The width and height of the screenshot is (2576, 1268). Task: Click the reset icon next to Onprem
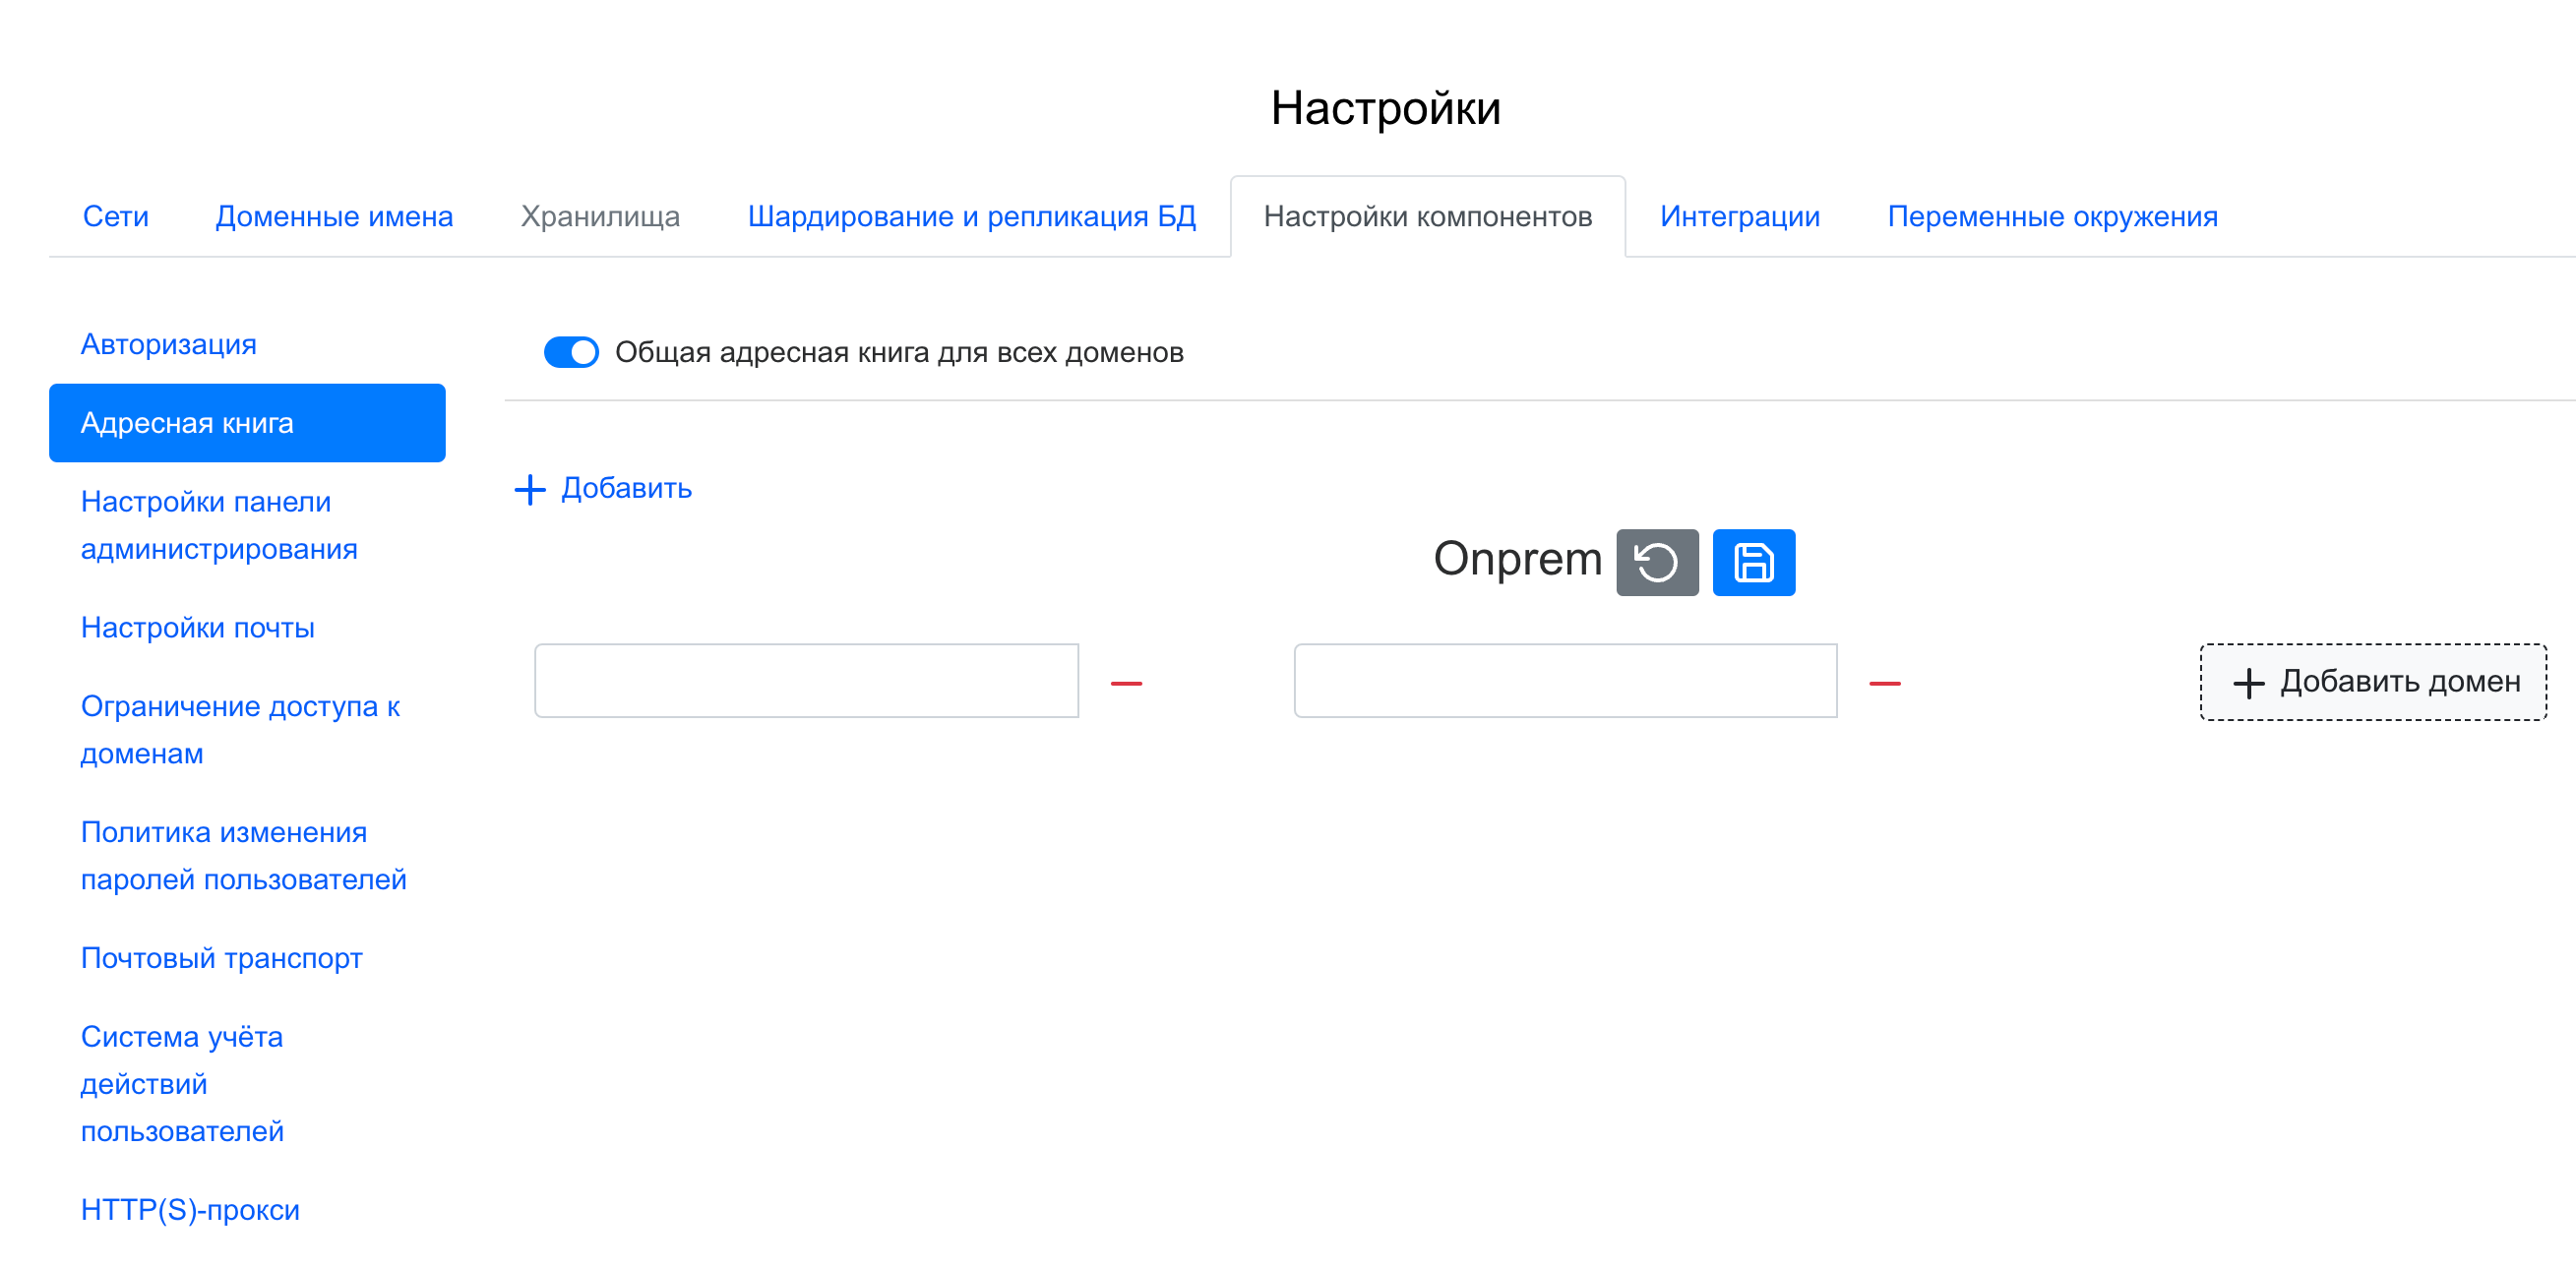(1656, 562)
